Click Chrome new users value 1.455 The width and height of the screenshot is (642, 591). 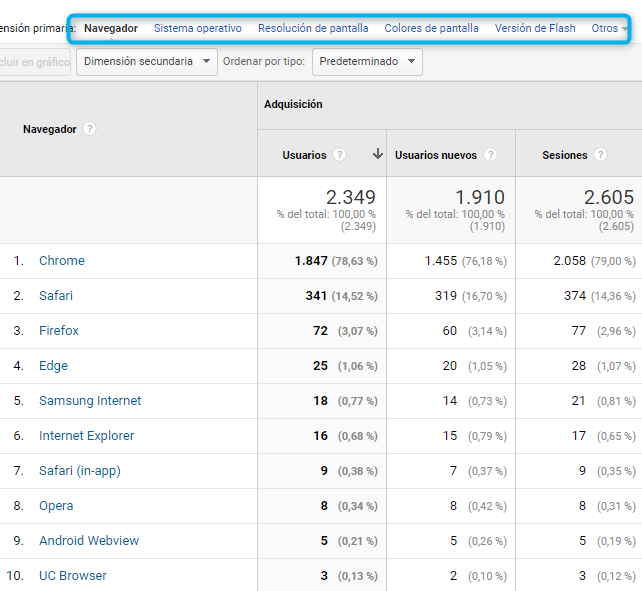pyautogui.click(x=441, y=261)
